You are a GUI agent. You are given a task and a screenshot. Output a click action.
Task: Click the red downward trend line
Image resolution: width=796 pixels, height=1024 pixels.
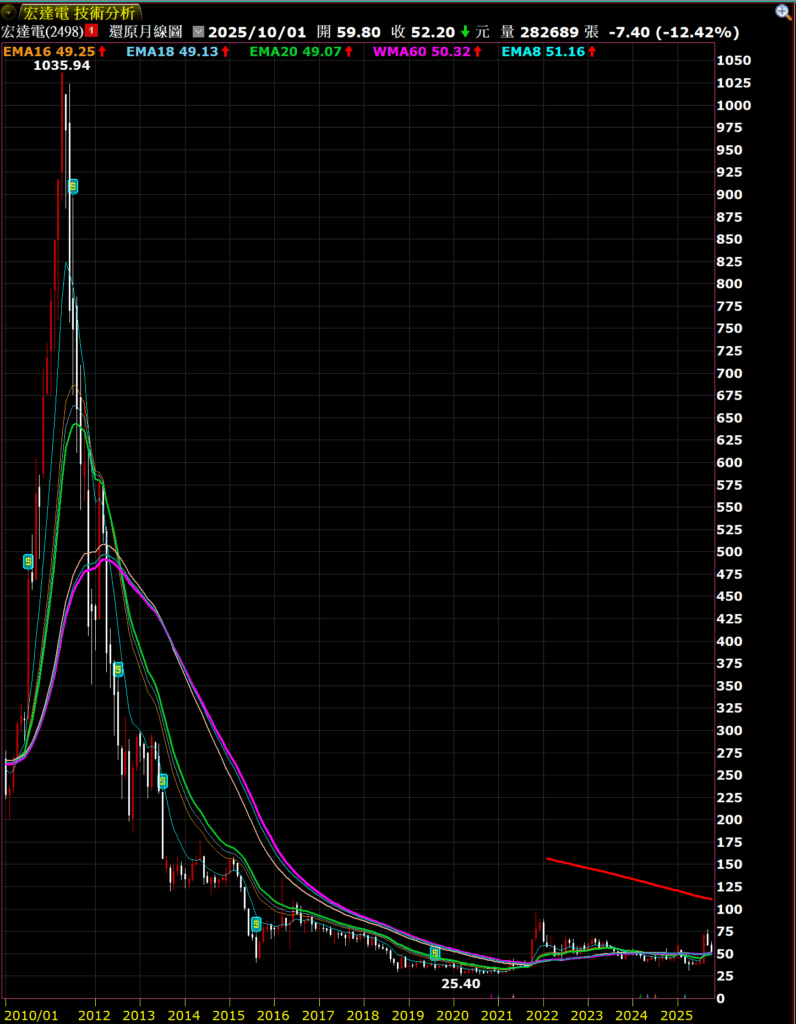[630, 878]
